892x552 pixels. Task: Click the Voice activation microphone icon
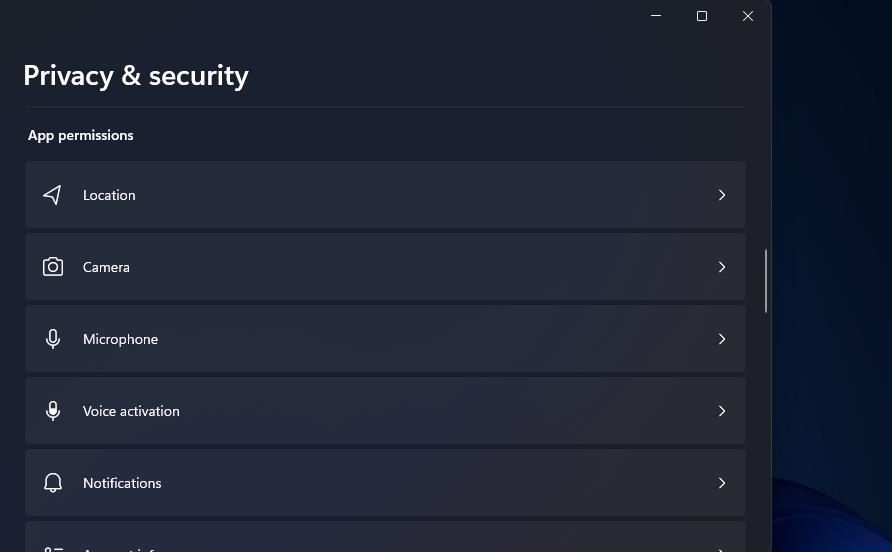(53, 411)
